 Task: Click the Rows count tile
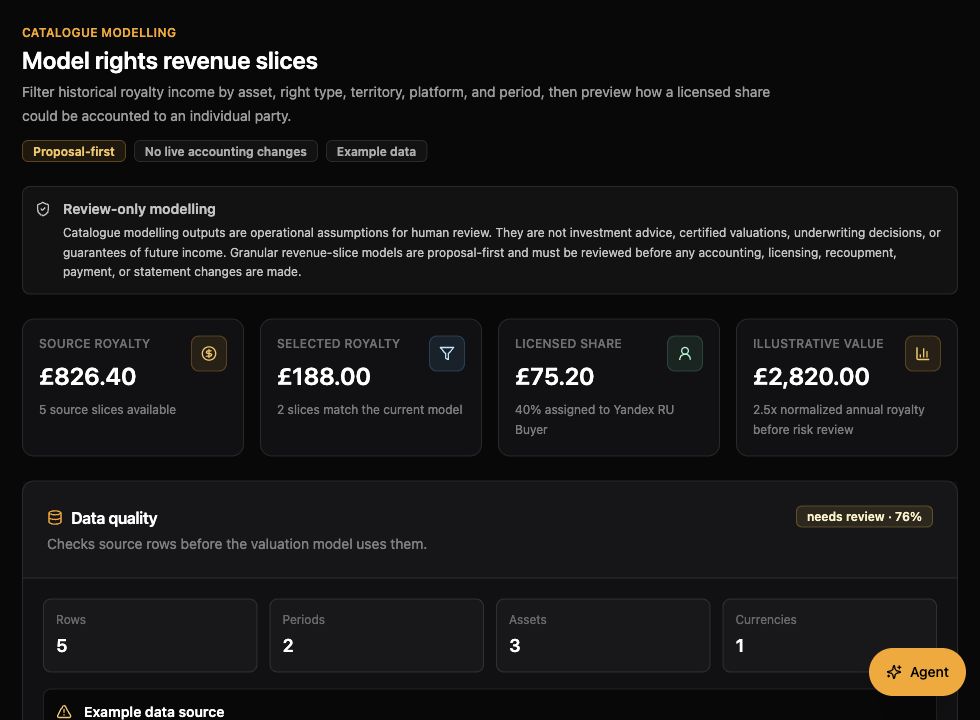pyautogui.click(x=150, y=636)
